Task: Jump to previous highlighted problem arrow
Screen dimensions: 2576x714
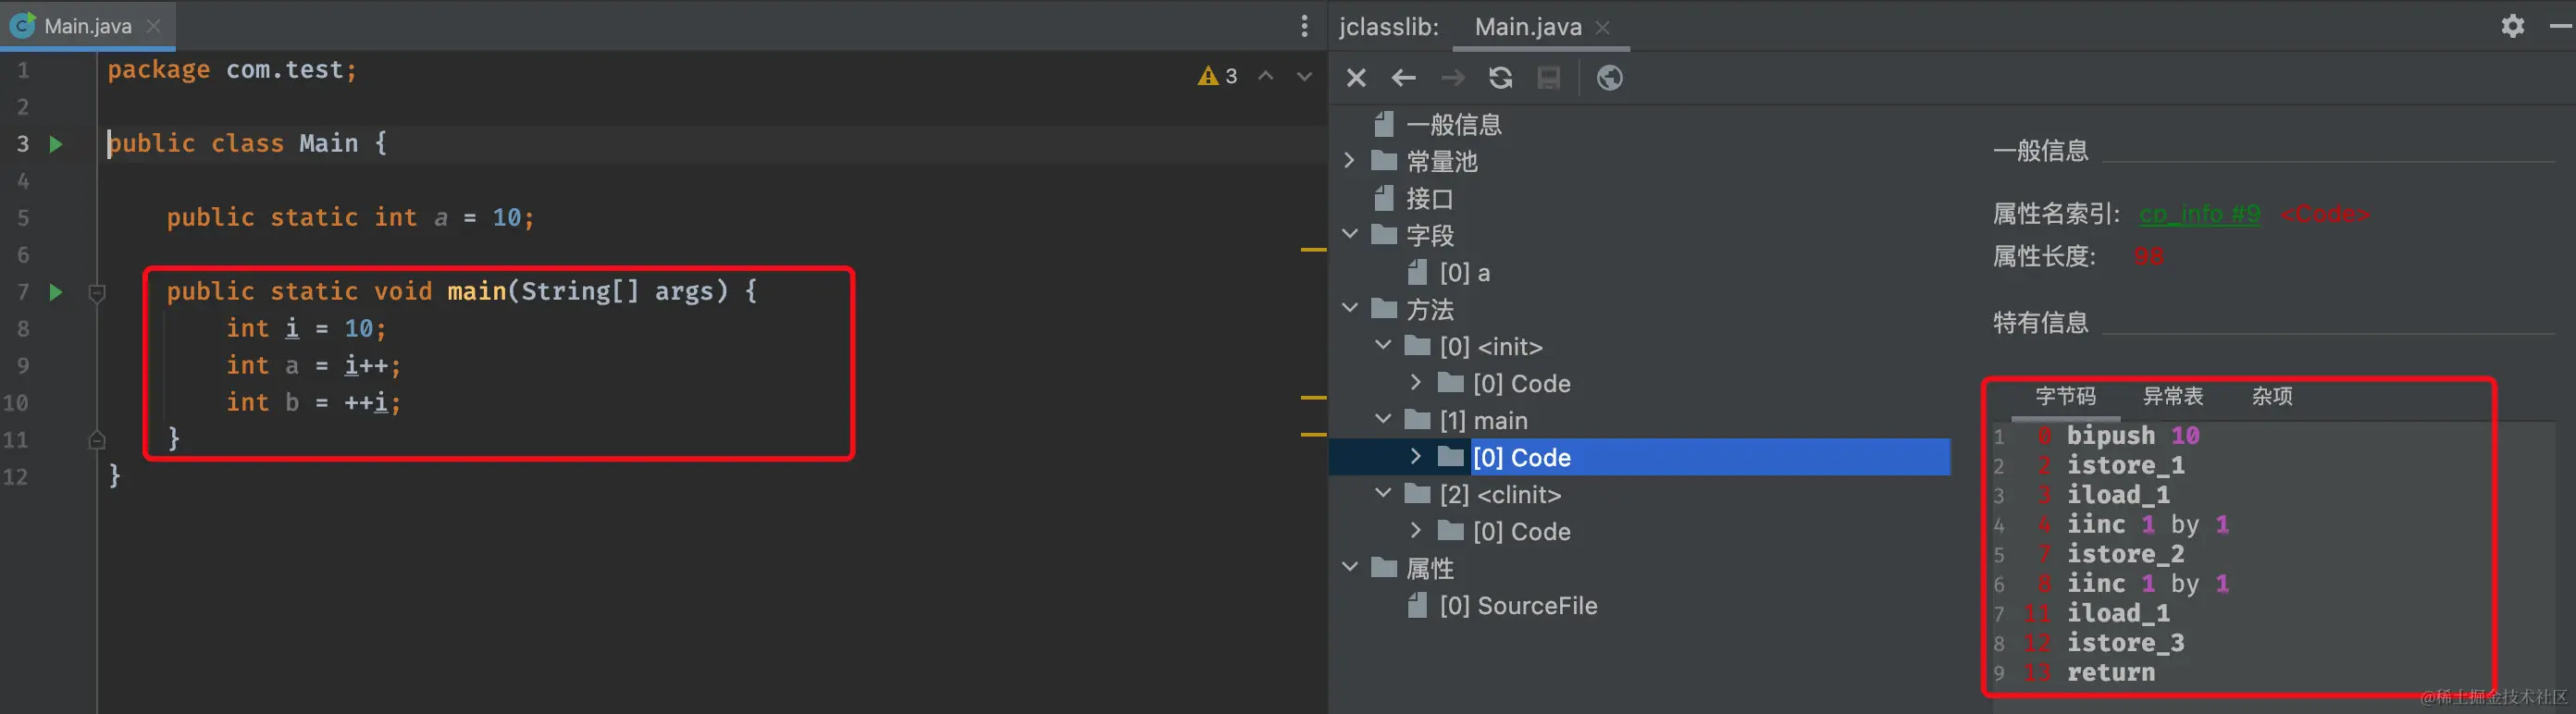Action: tap(1266, 76)
